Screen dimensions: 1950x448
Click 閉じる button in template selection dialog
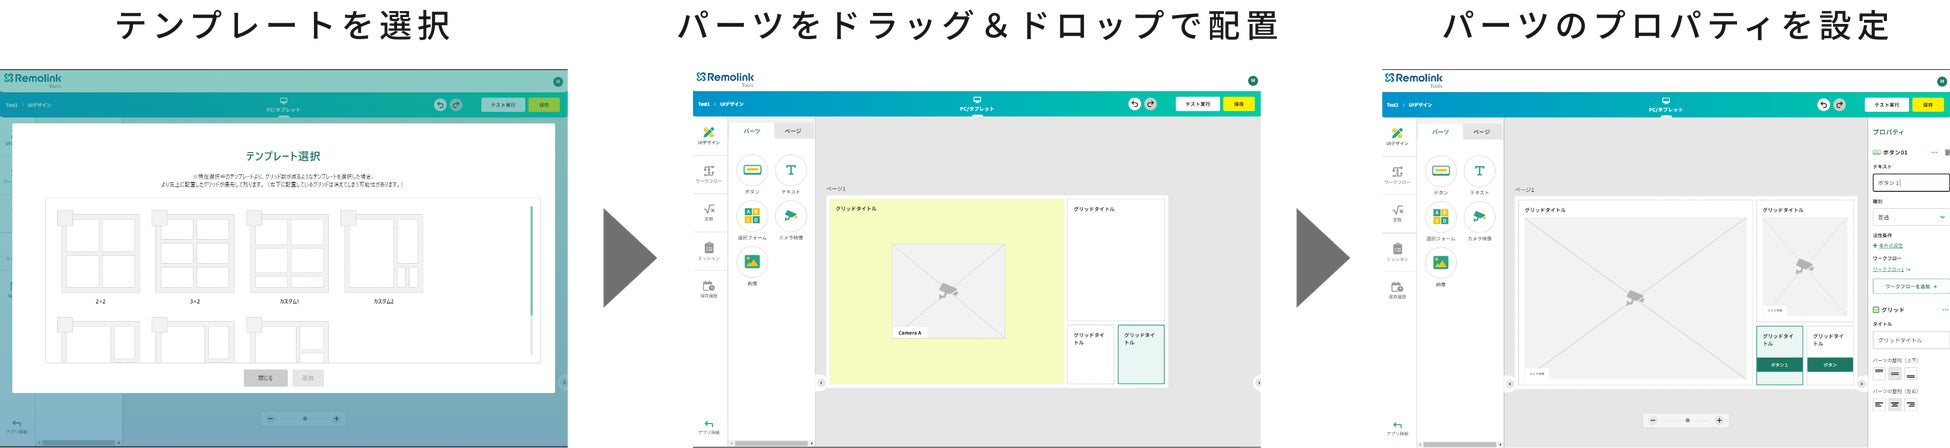266,378
